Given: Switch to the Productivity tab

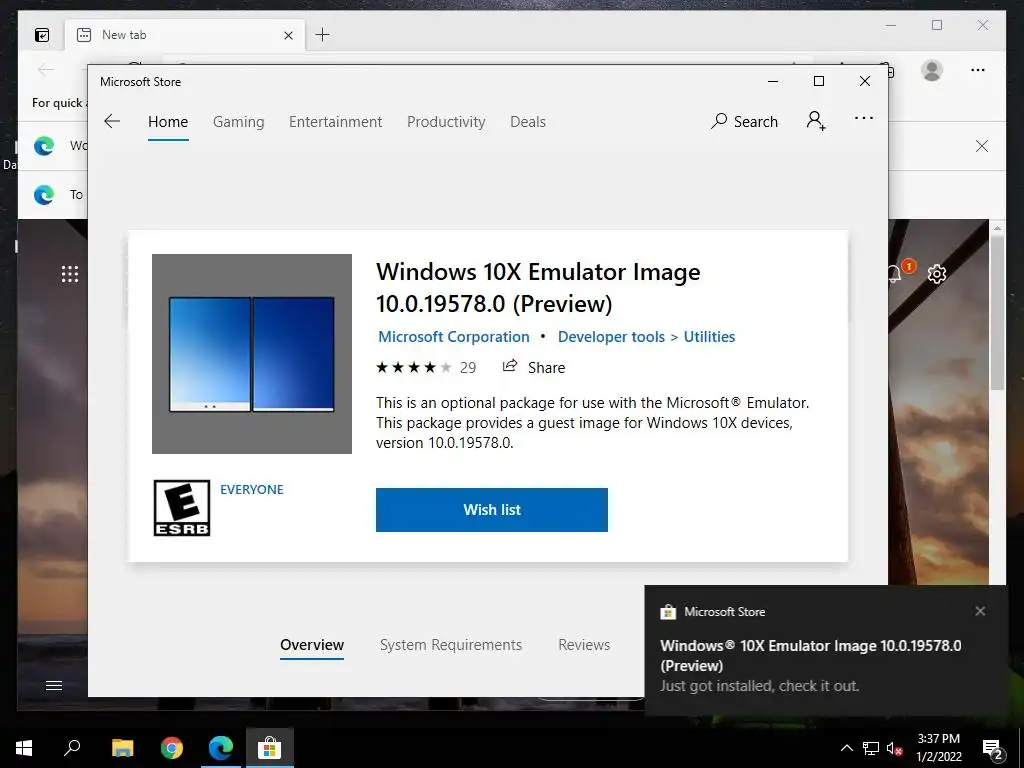Looking at the screenshot, I should pyautogui.click(x=446, y=121).
